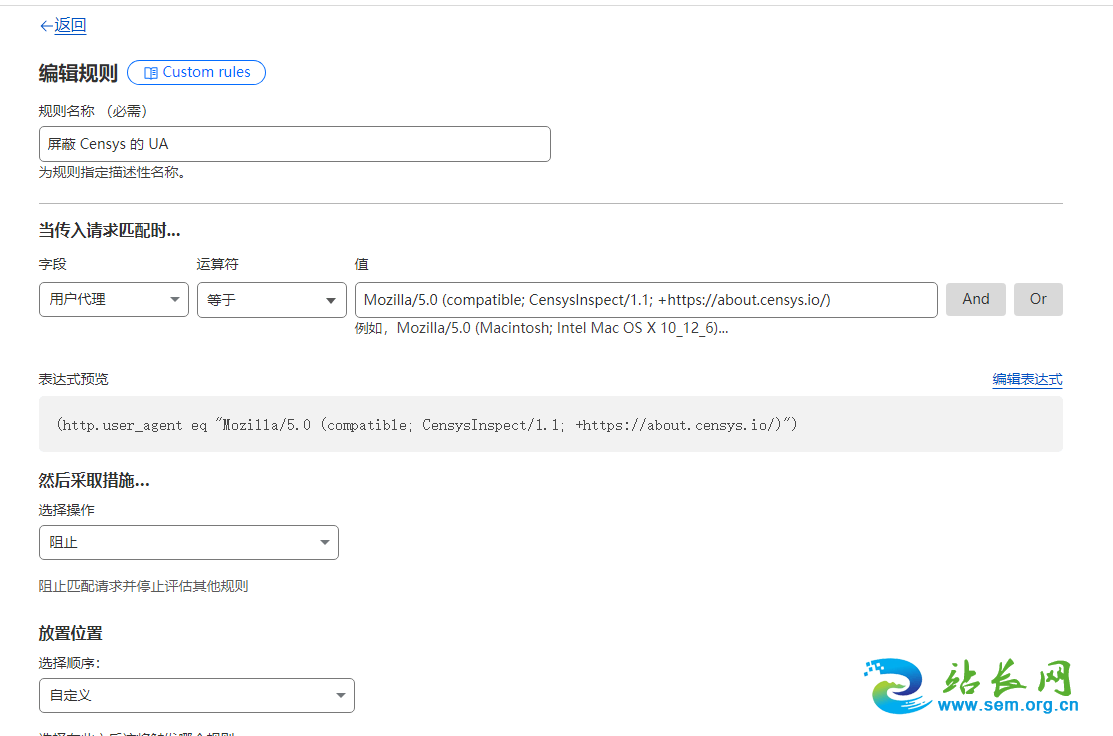The image size is (1113, 736).
Task: Click the 运算符 column label
Action: coord(217,264)
